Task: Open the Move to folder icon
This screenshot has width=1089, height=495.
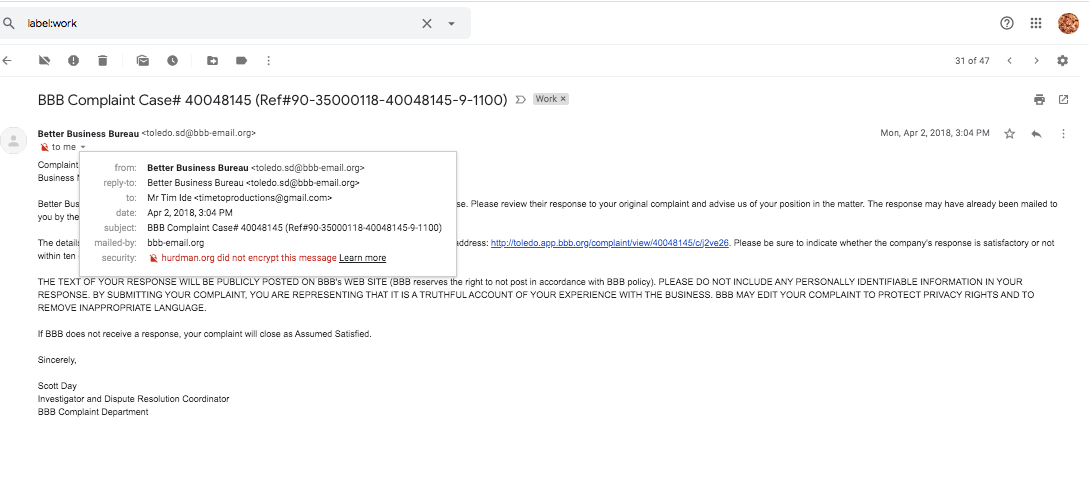Action: (212, 61)
